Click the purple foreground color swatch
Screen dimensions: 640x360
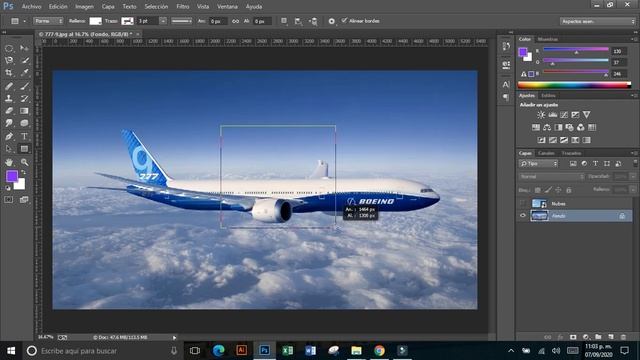click(x=12, y=176)
